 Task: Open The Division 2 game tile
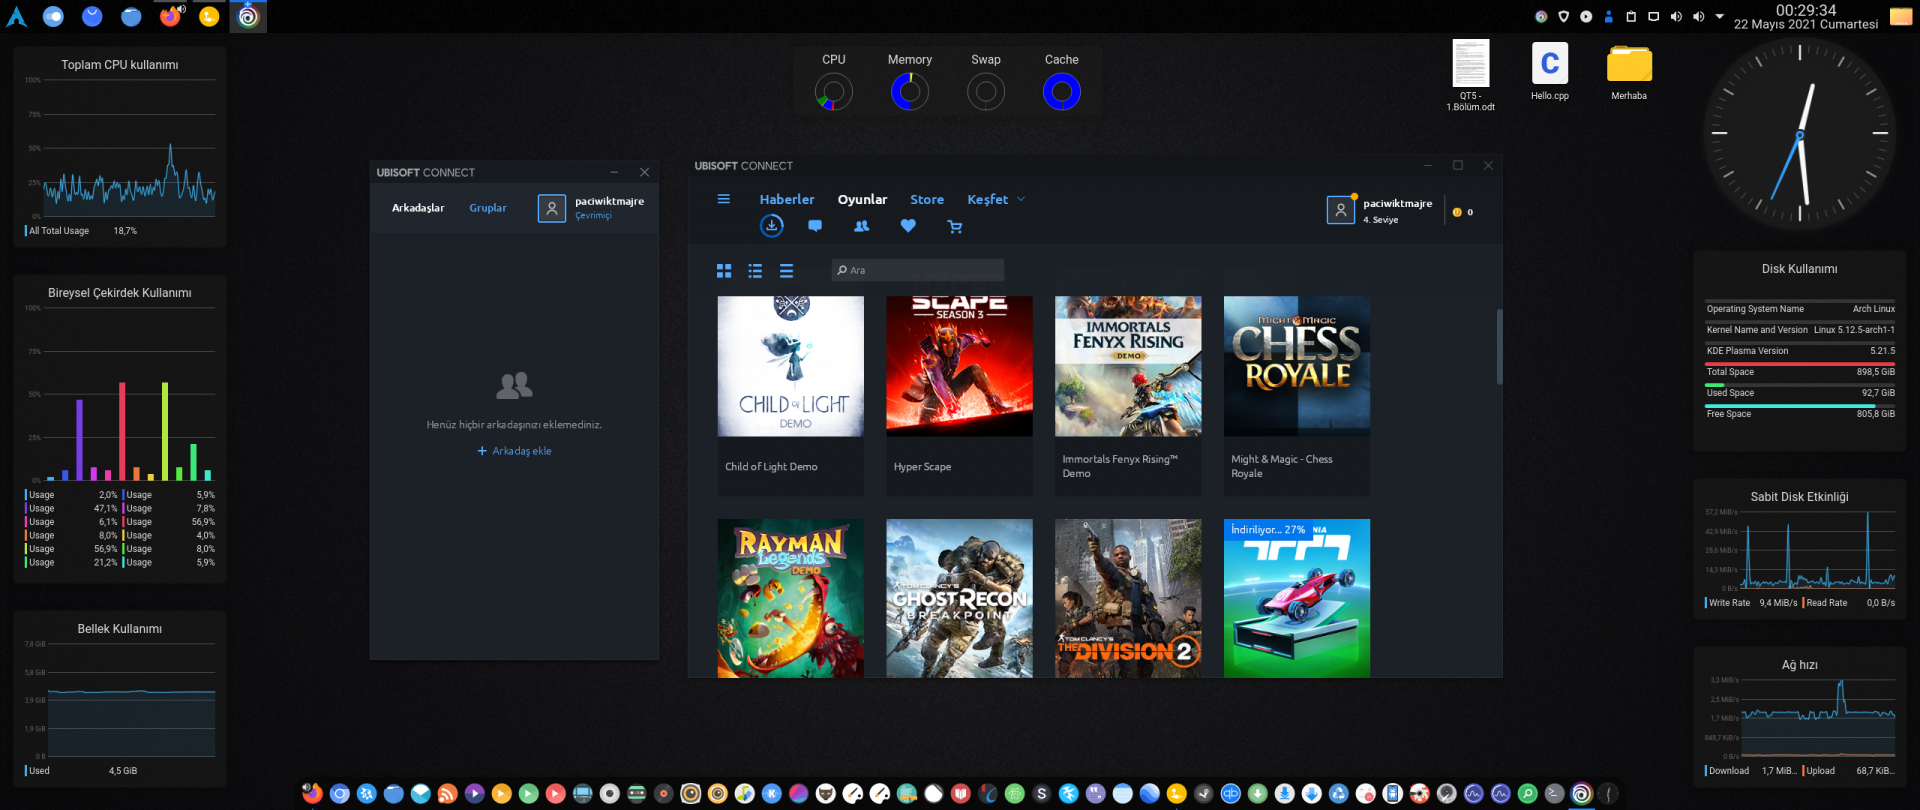pyautogui.click(x=1128, y=598)
